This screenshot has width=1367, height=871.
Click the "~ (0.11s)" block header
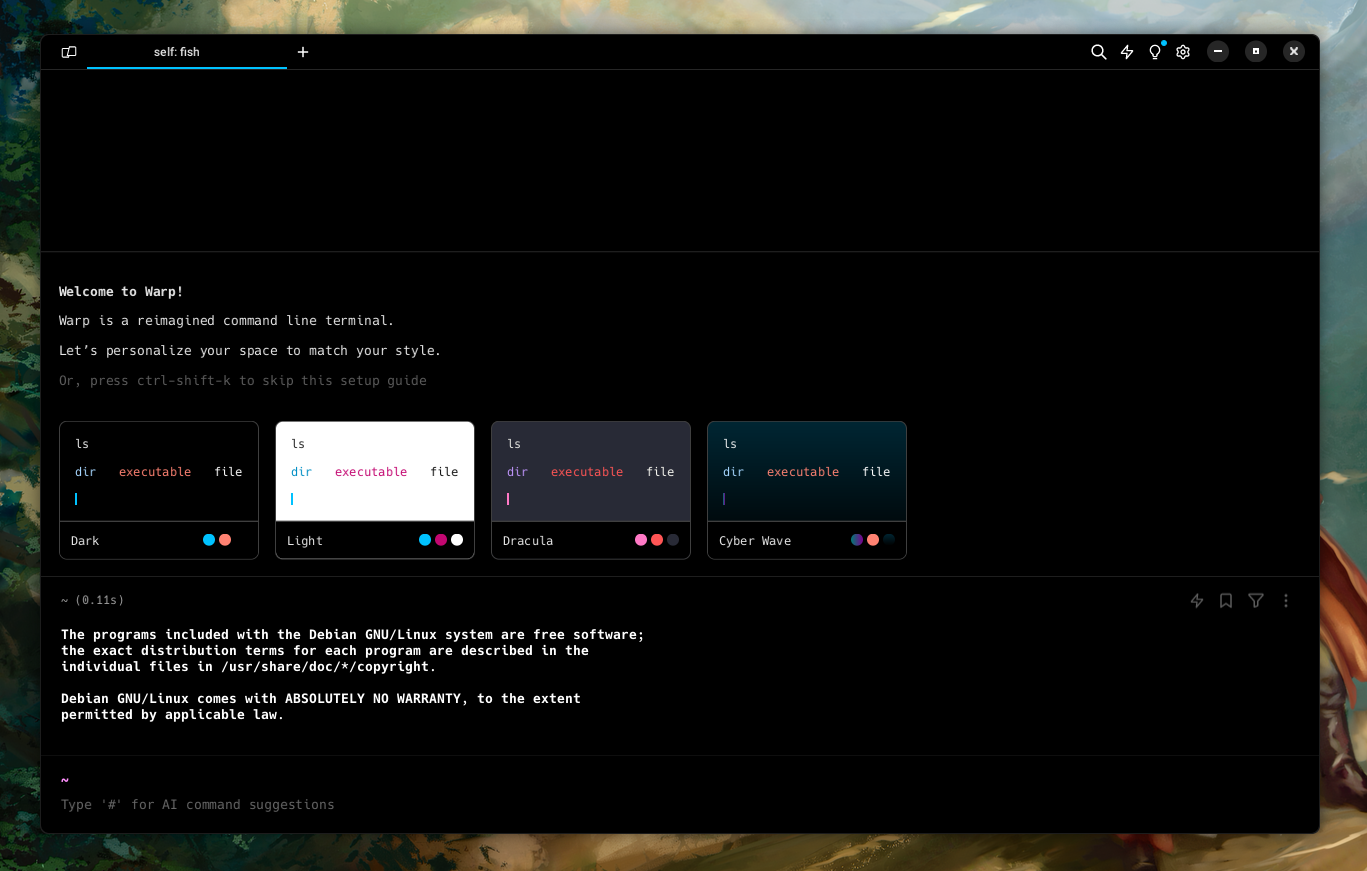click(92, 600)
